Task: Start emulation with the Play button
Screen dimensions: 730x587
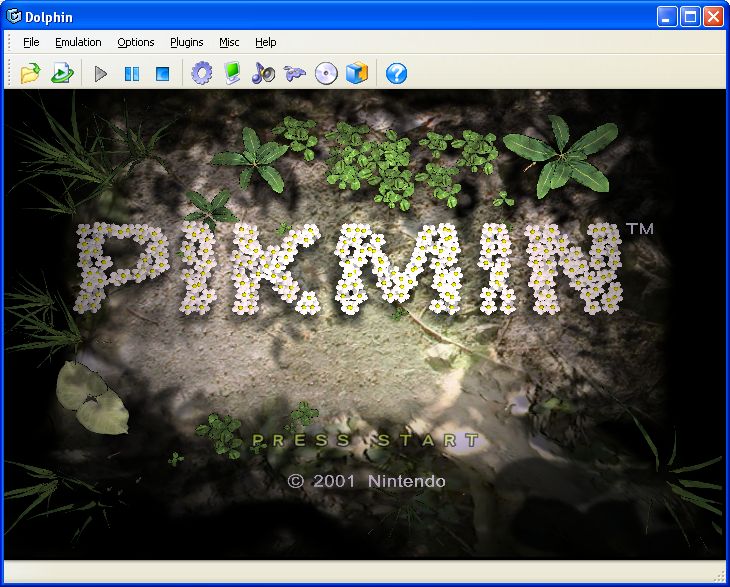Action: (101, 74)
